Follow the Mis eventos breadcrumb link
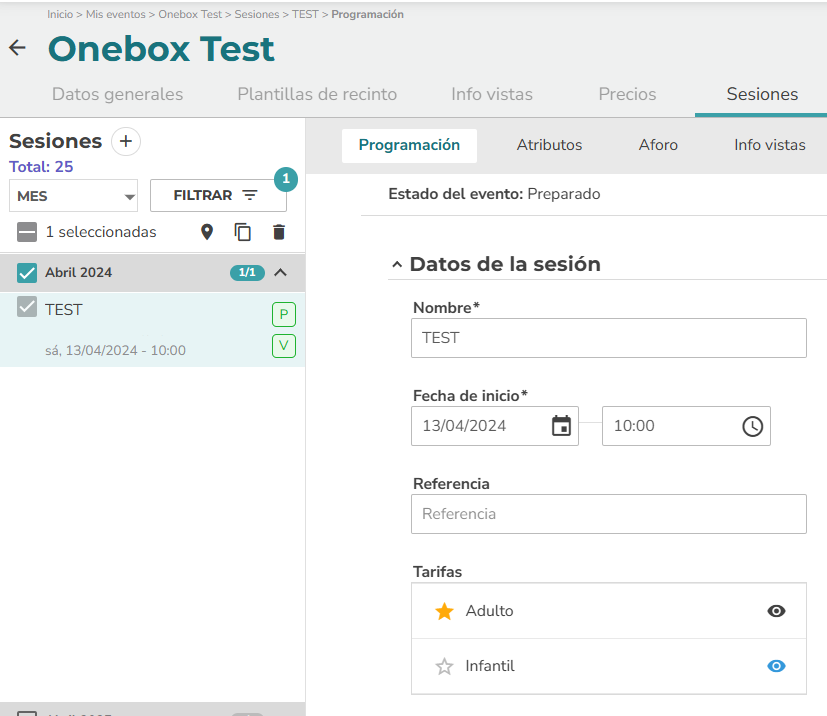Viewport: 827px width, 716px height. tap(116, 14)
